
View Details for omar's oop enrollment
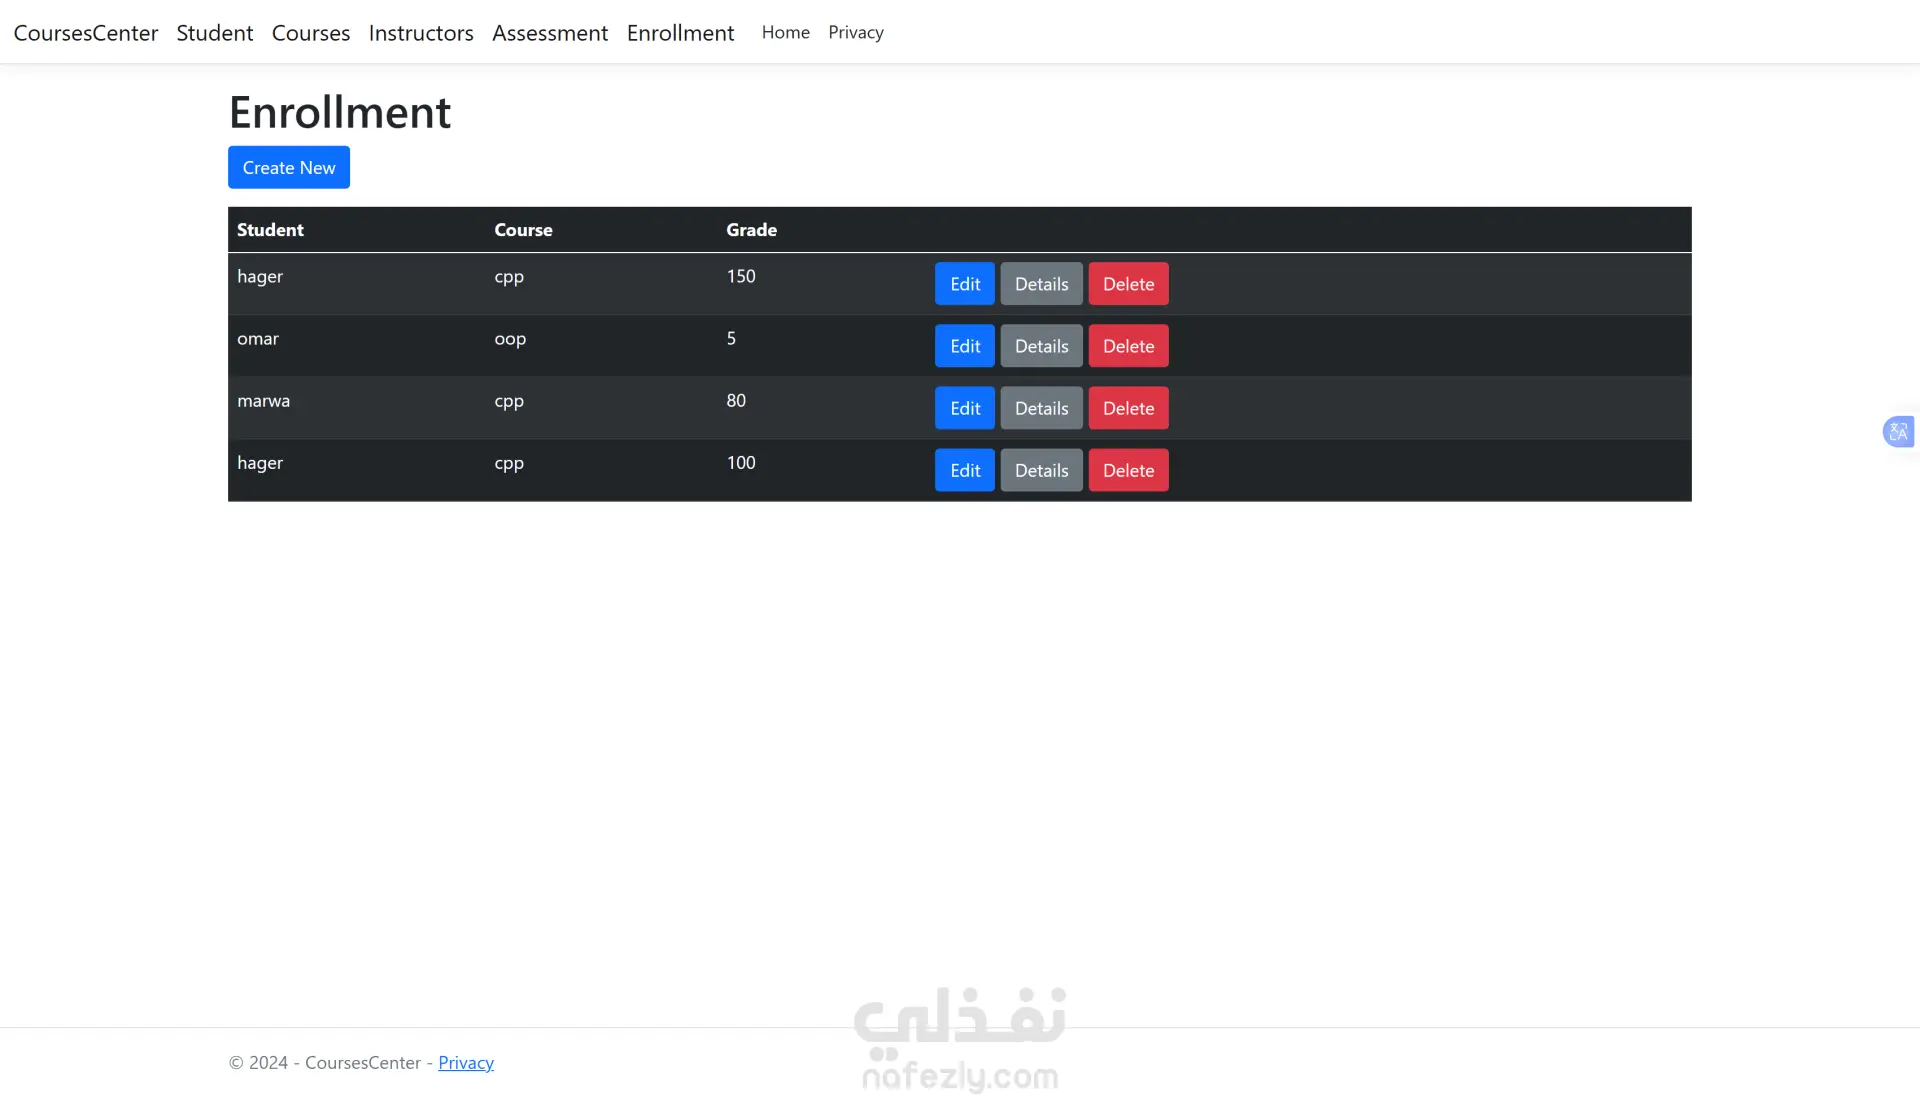[x=1041, y=346]
